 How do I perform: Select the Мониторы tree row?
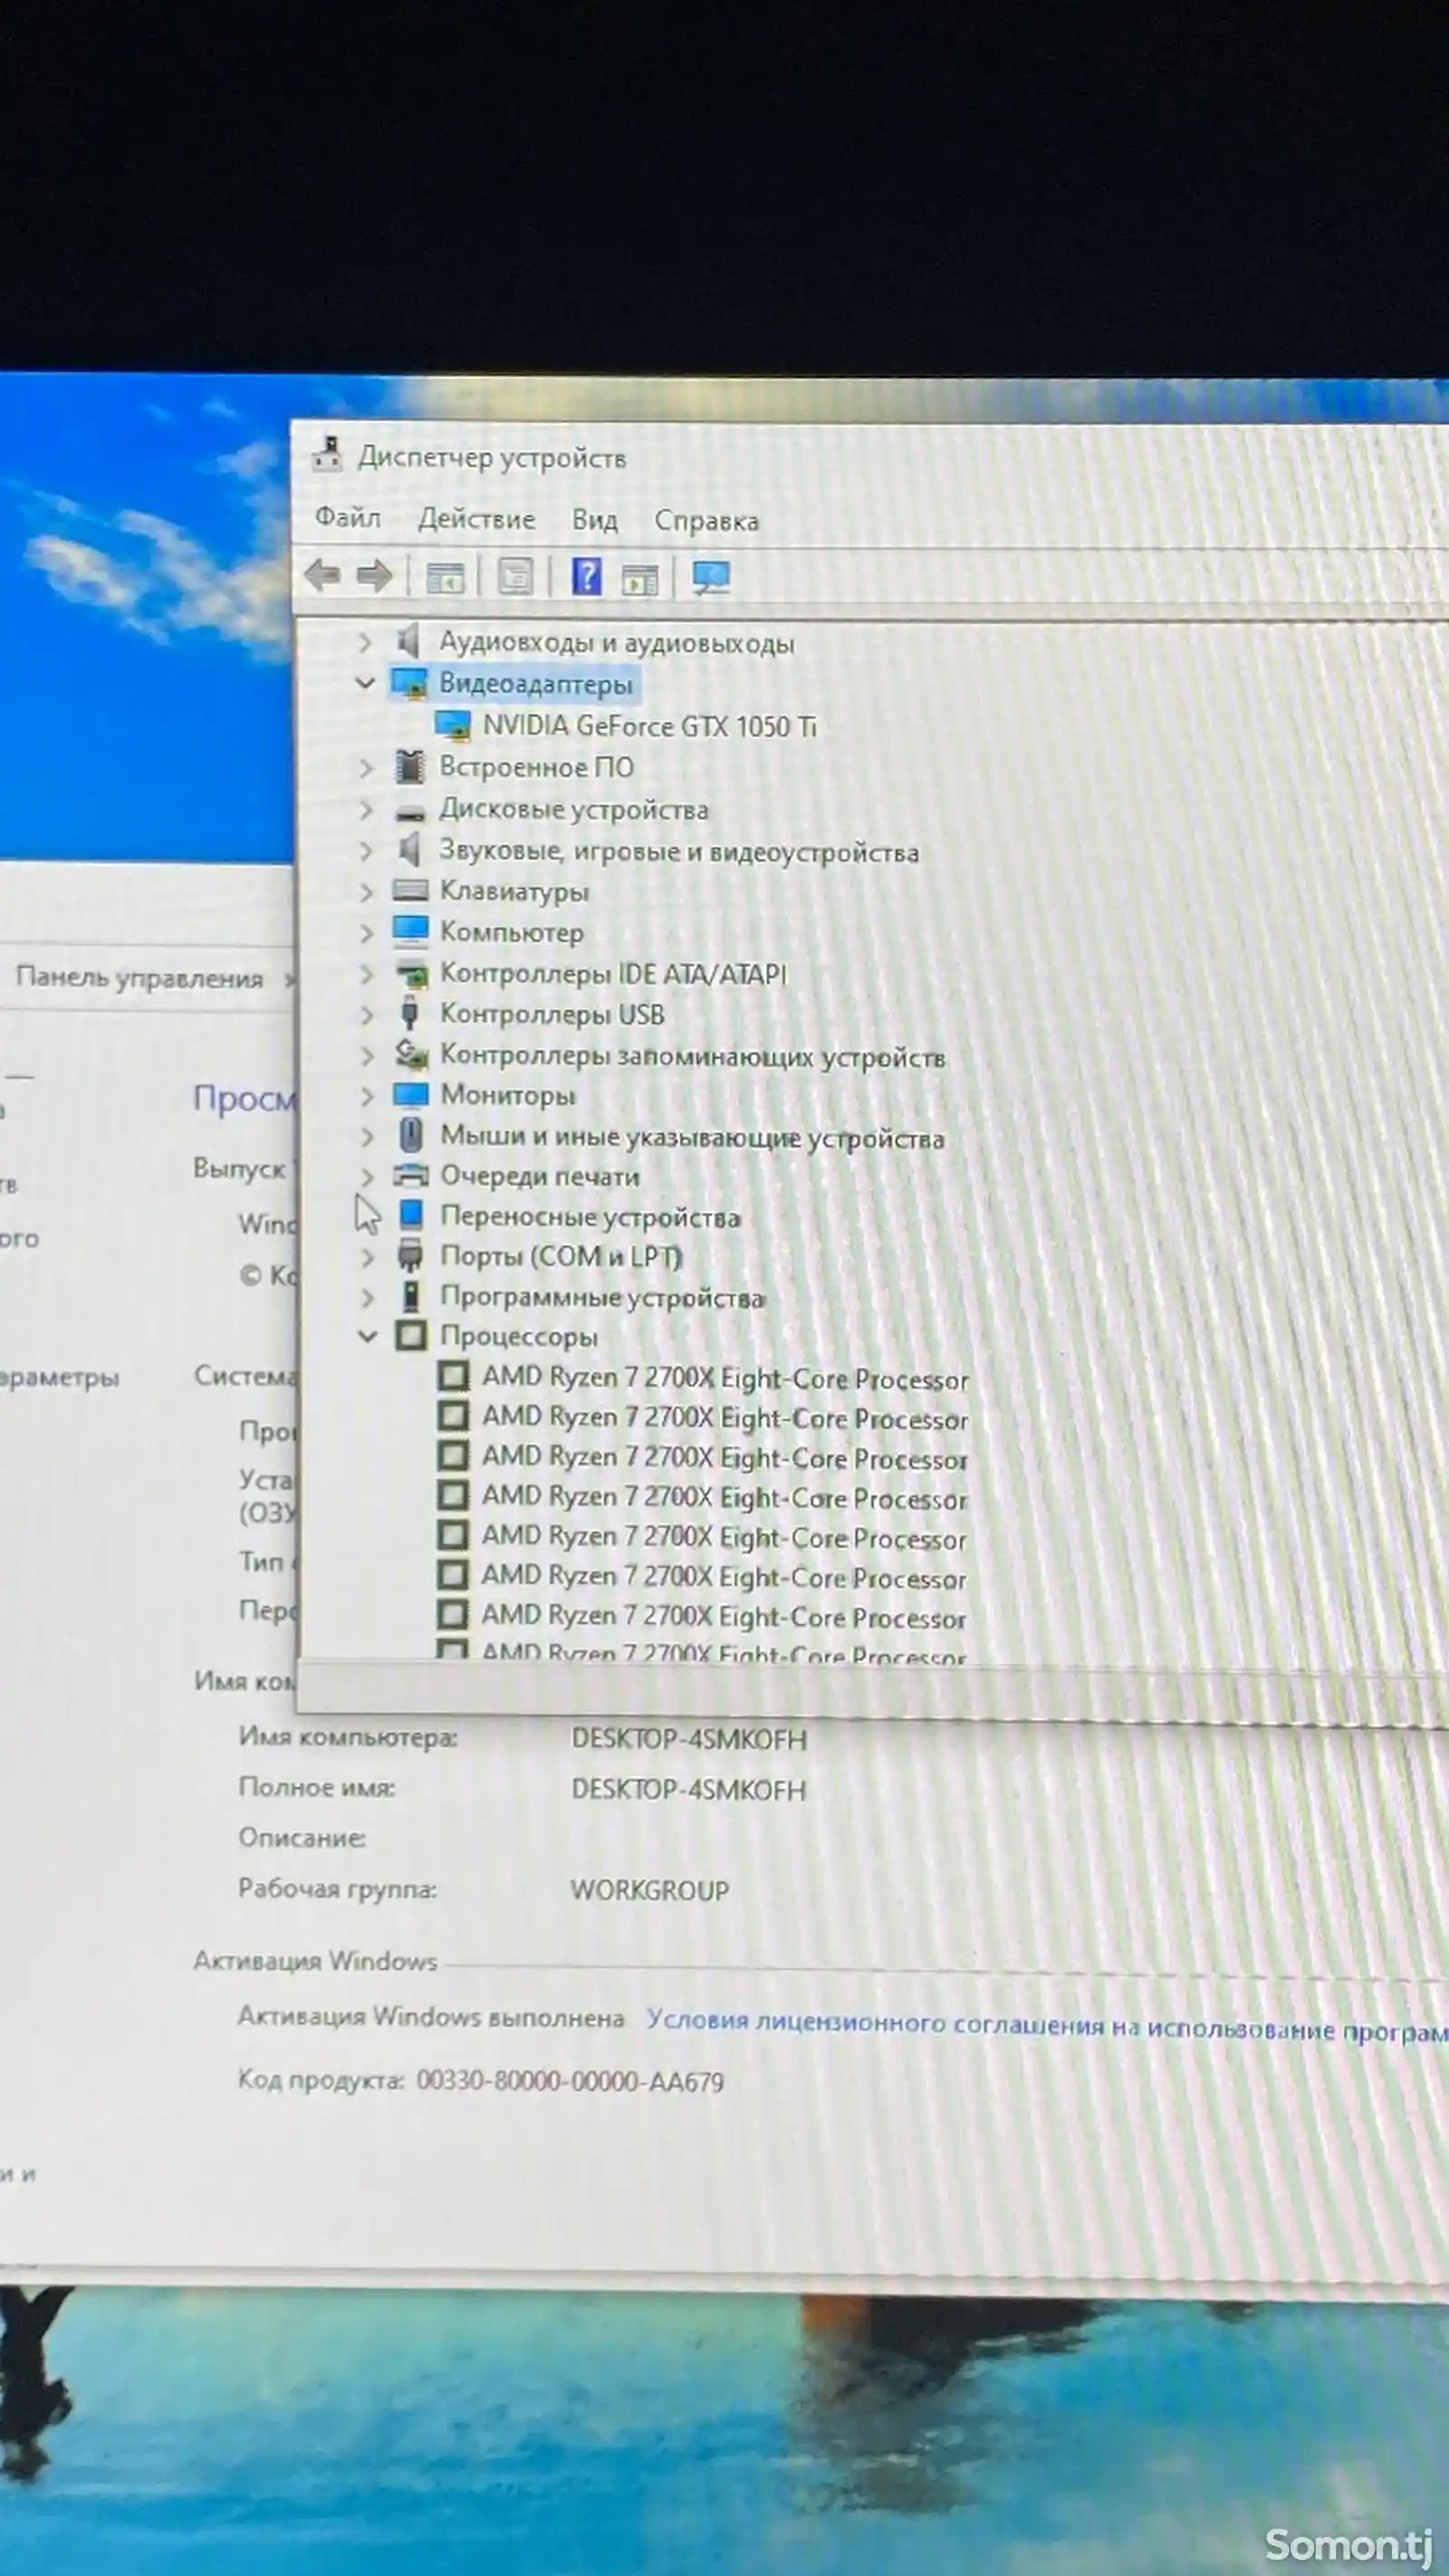tap(508, 1095)
